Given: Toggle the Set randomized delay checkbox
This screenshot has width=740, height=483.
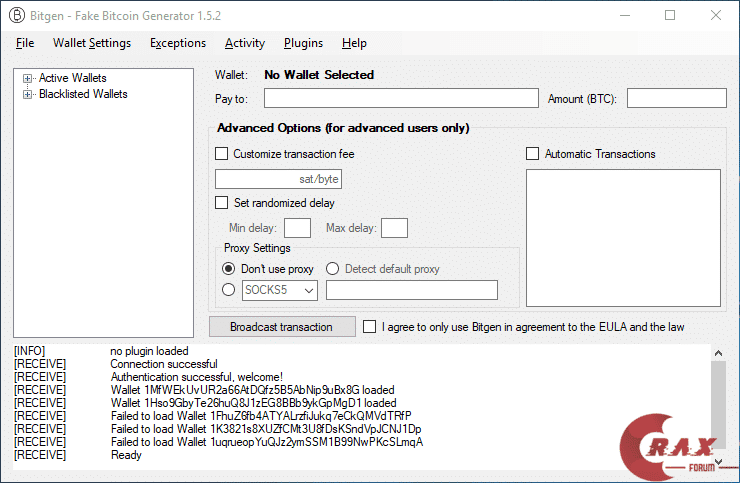Looking at the screenshot, I should pyautogui.click(x=222, y=203).
